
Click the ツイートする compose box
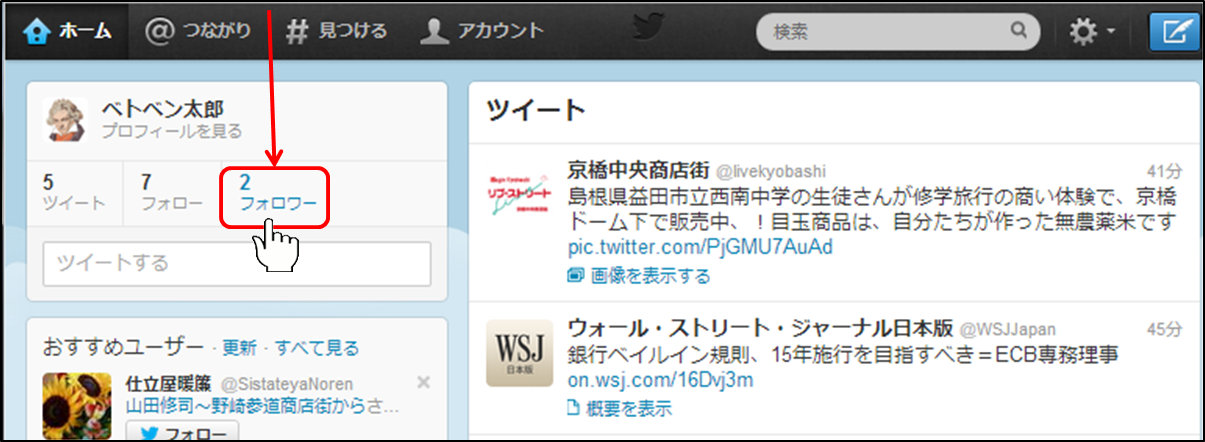[x=236, y=264]
